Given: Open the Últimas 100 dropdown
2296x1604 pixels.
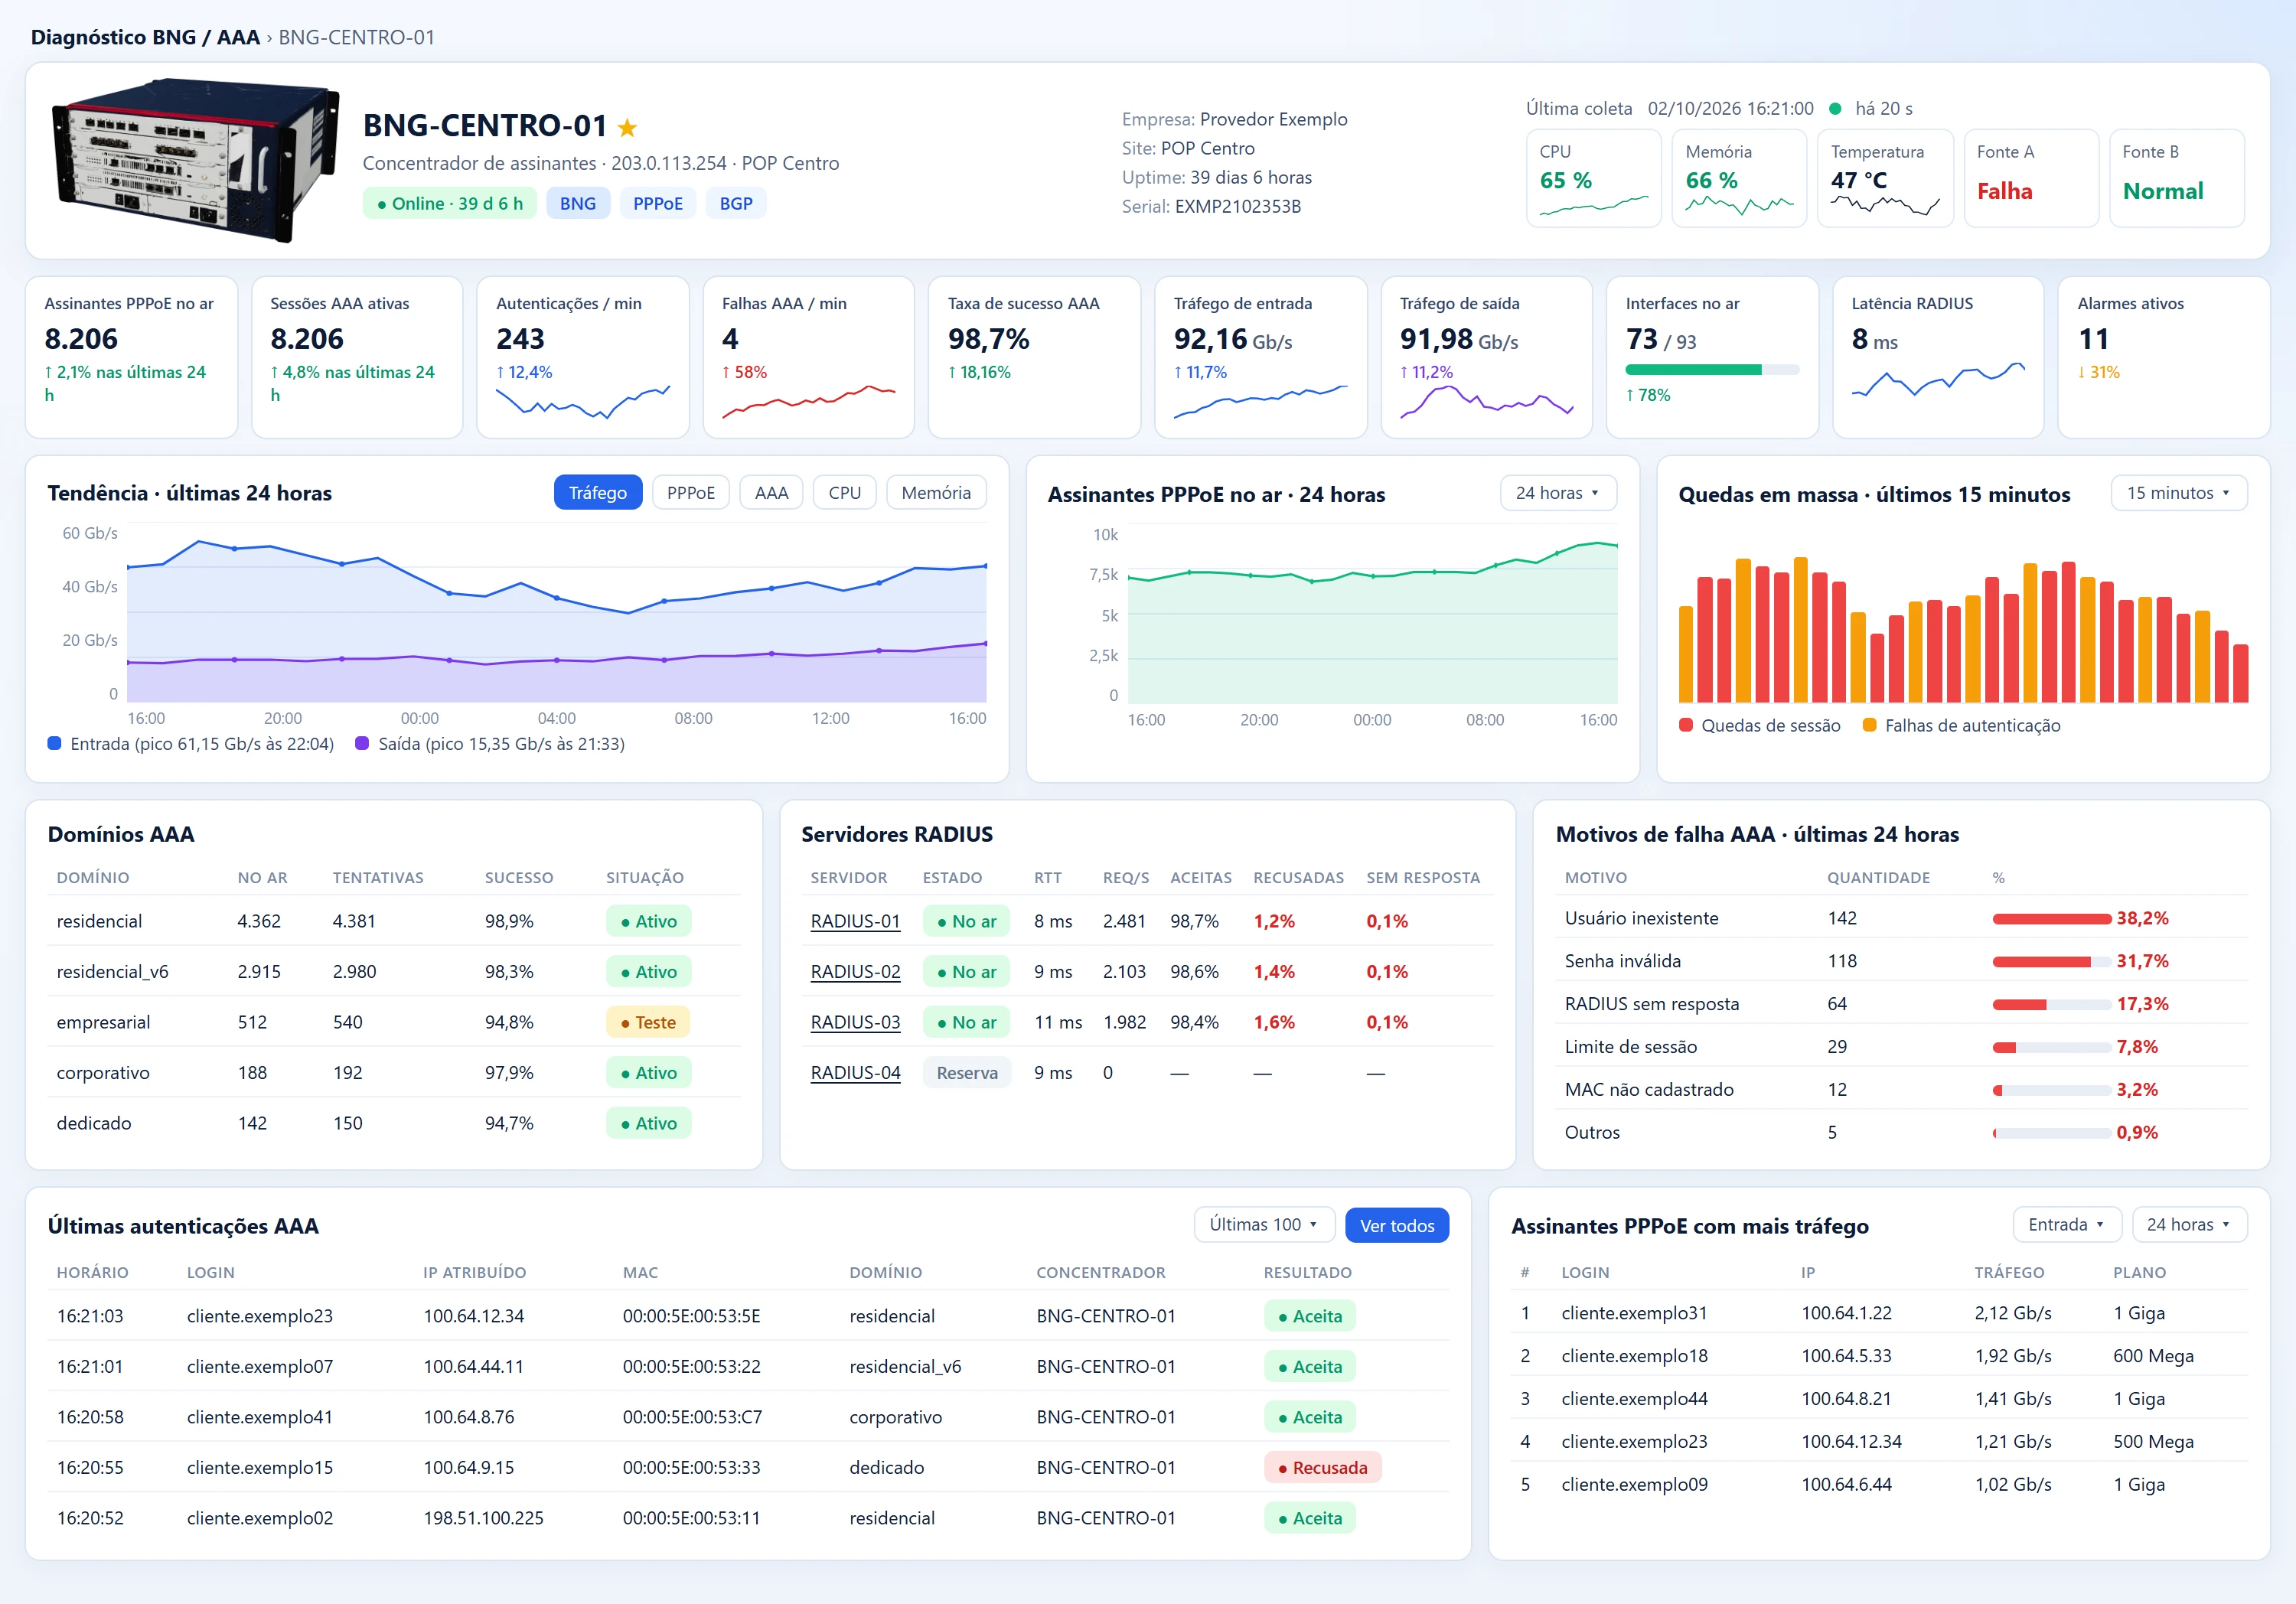Looking at the screenshot, I should point(1264,1225).
